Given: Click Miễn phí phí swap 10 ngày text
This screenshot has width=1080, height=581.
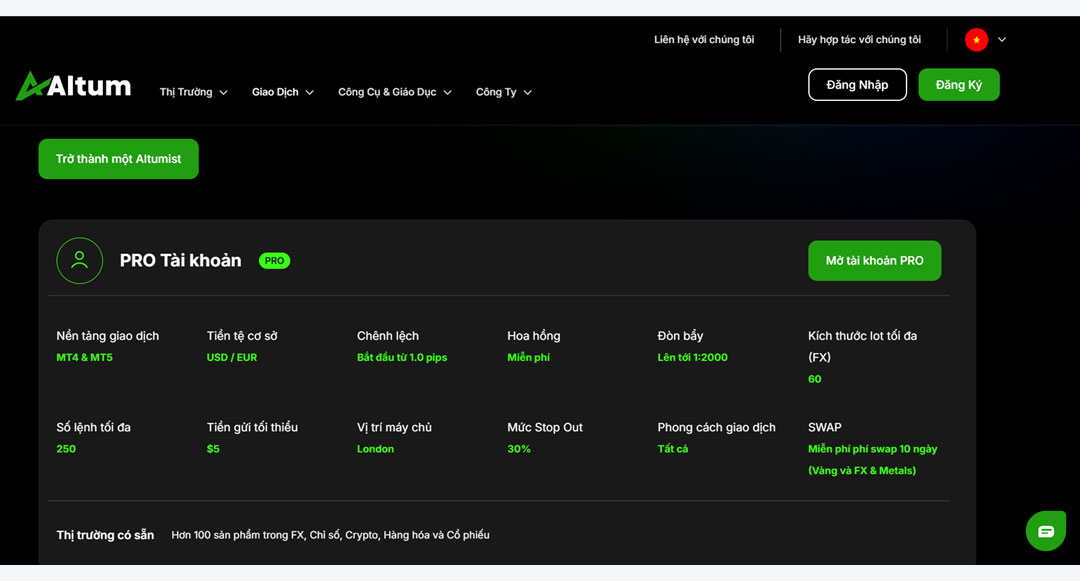Looking at the screenshot, I should (873, 449).
